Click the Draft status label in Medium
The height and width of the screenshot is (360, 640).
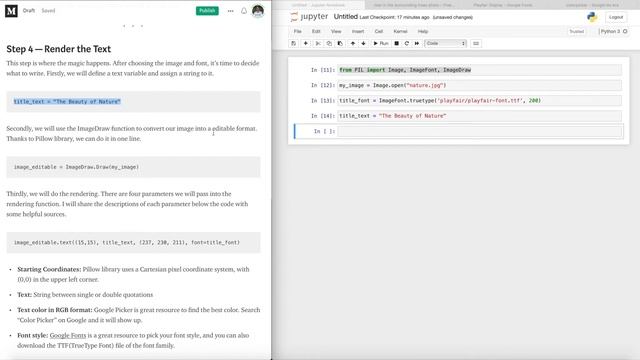(x=29, y=11)
